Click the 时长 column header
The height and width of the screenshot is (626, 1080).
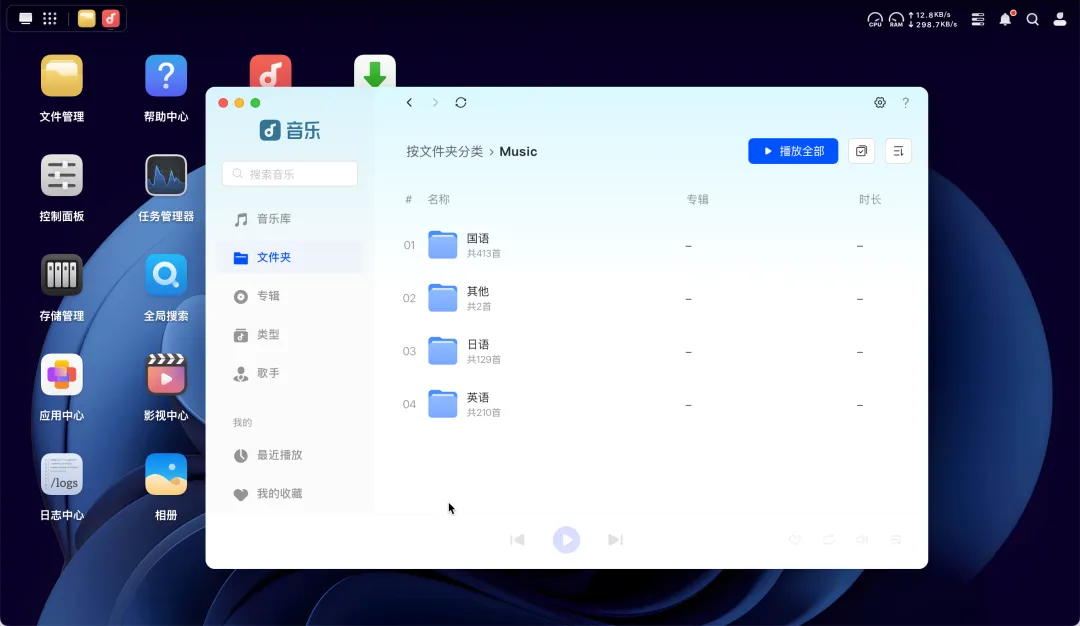(x=869, y=200)
